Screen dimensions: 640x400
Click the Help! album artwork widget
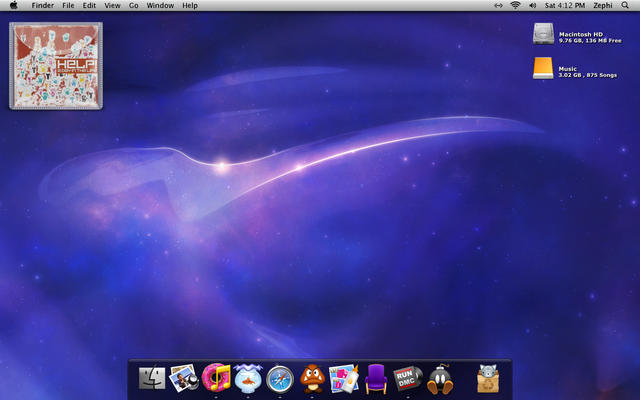click(56, 65)
